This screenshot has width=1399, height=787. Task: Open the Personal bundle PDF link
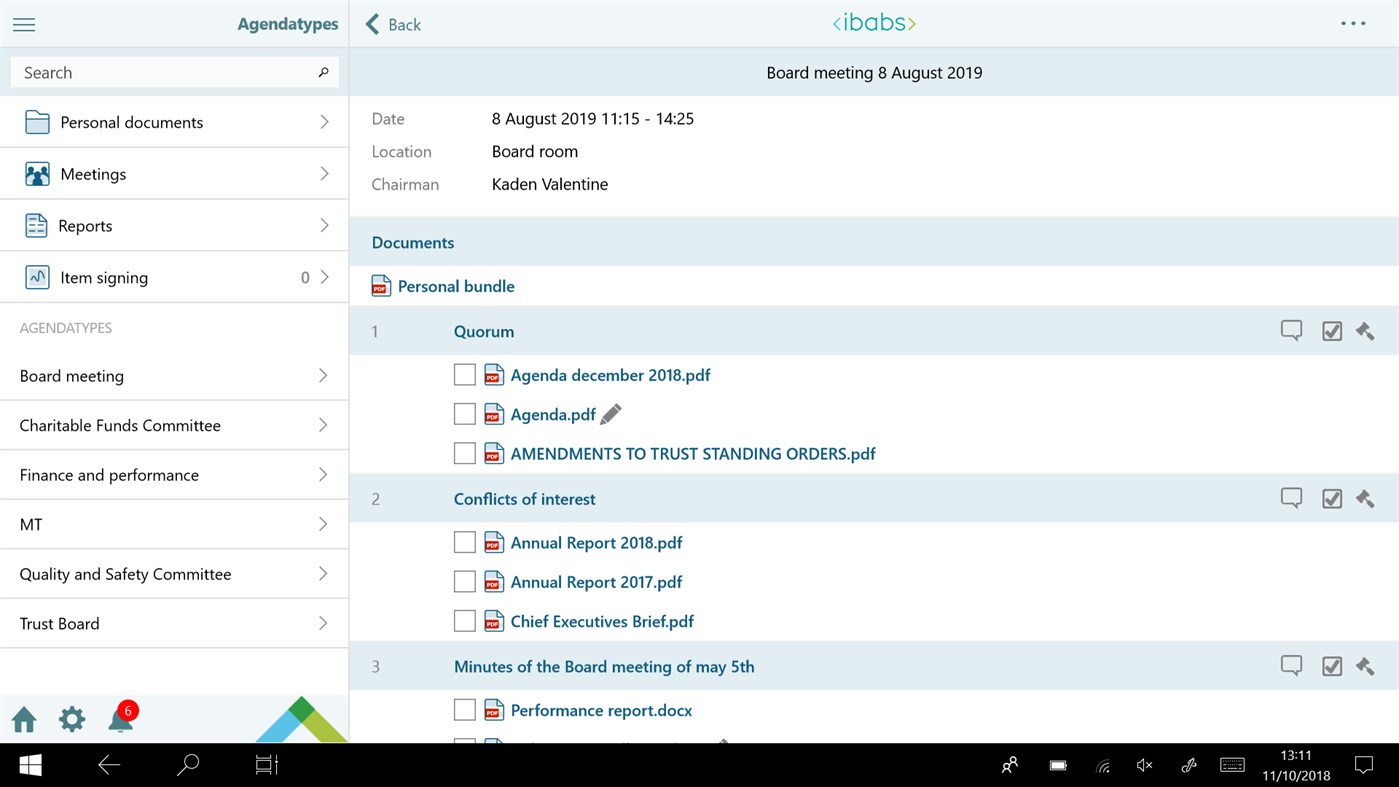[x=456, y=286]
